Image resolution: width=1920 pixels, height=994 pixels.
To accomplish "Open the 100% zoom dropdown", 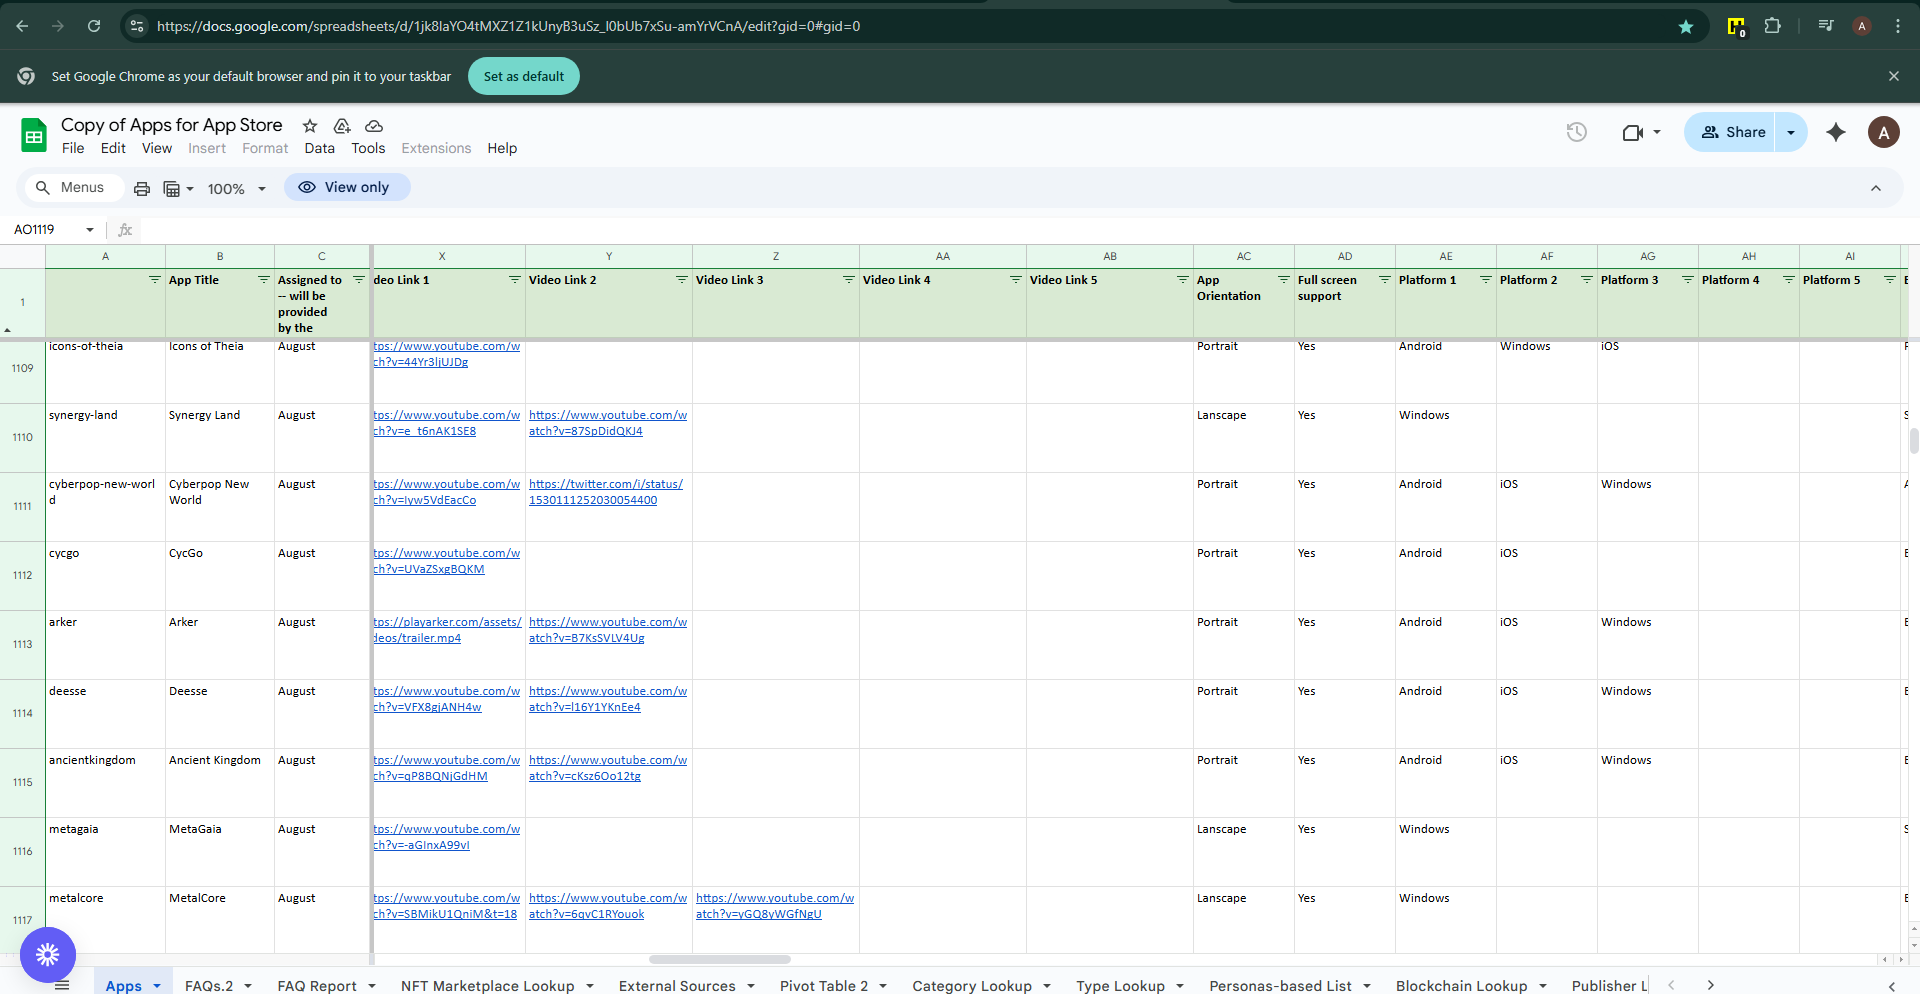I will [237, 189].
